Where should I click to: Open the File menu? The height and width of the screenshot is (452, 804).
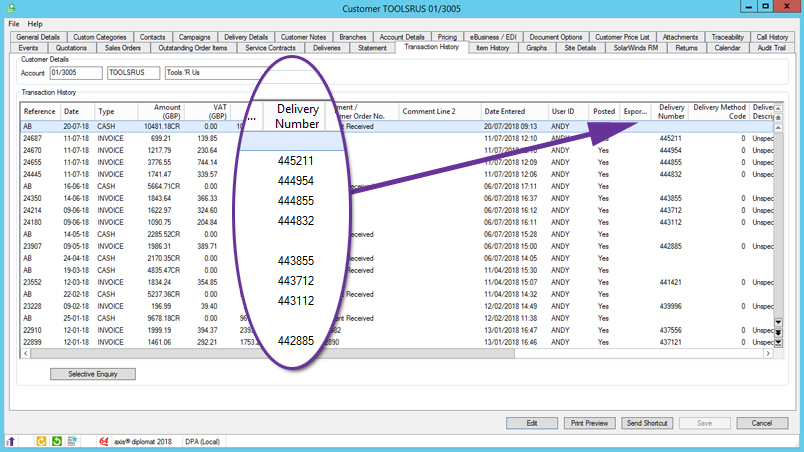(x=14, y=24)
